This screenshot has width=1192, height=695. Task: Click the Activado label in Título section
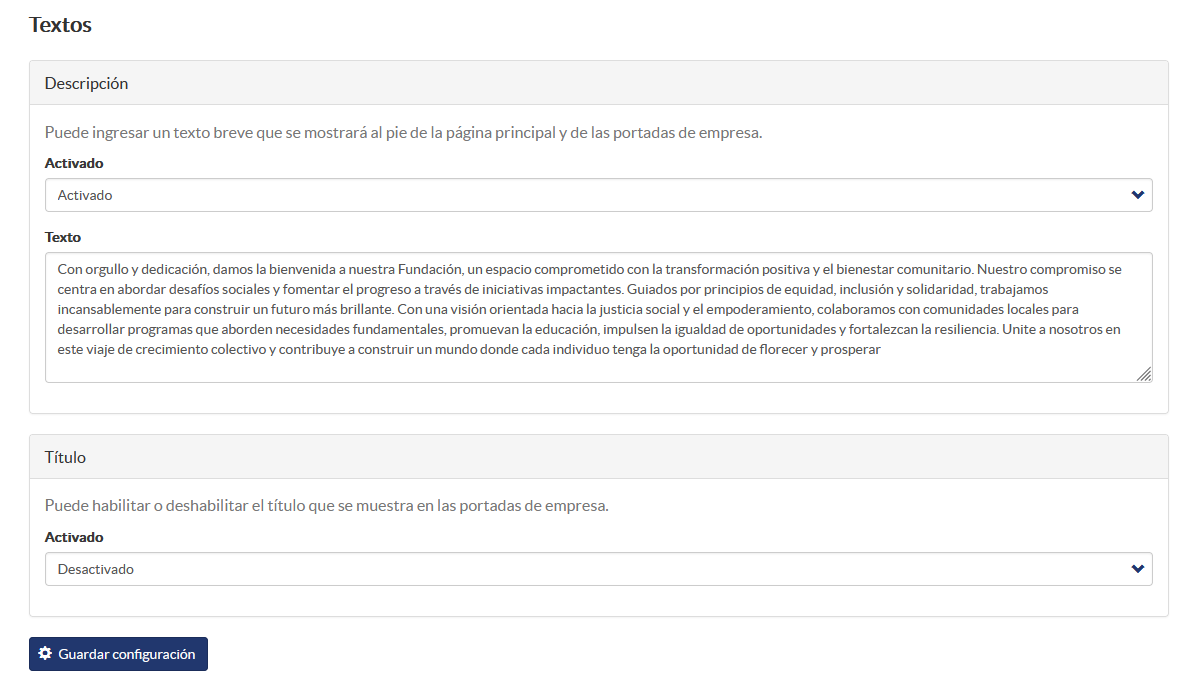74,538
